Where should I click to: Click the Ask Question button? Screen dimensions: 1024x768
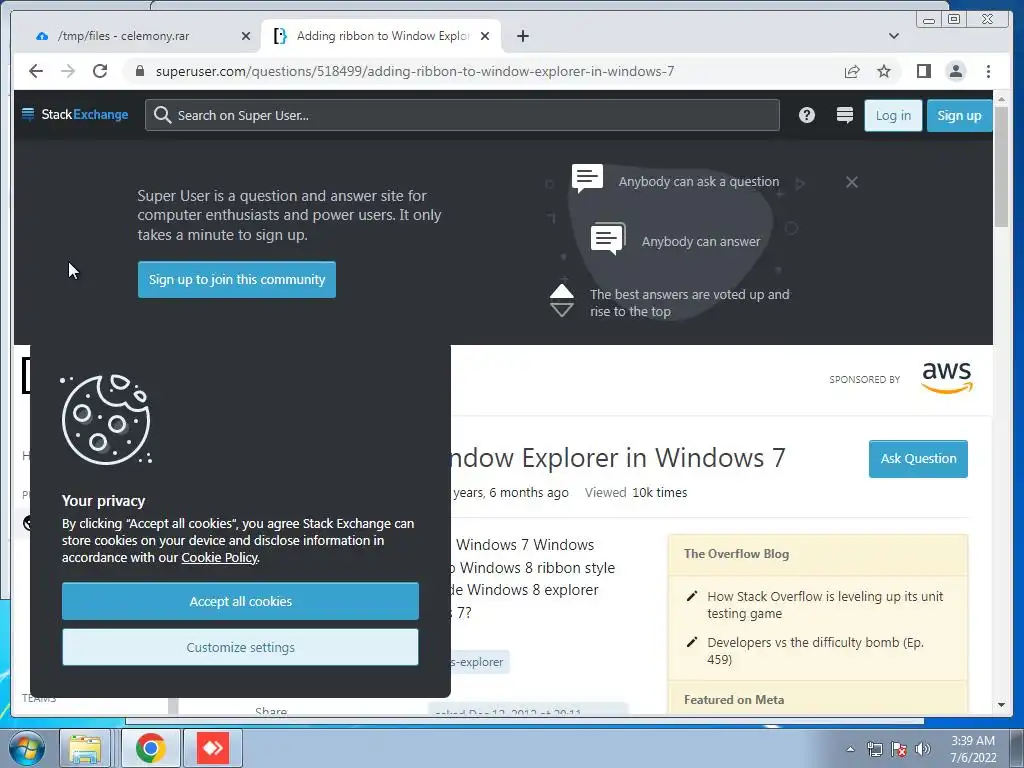pyautogui.click(x=918, y=458)
